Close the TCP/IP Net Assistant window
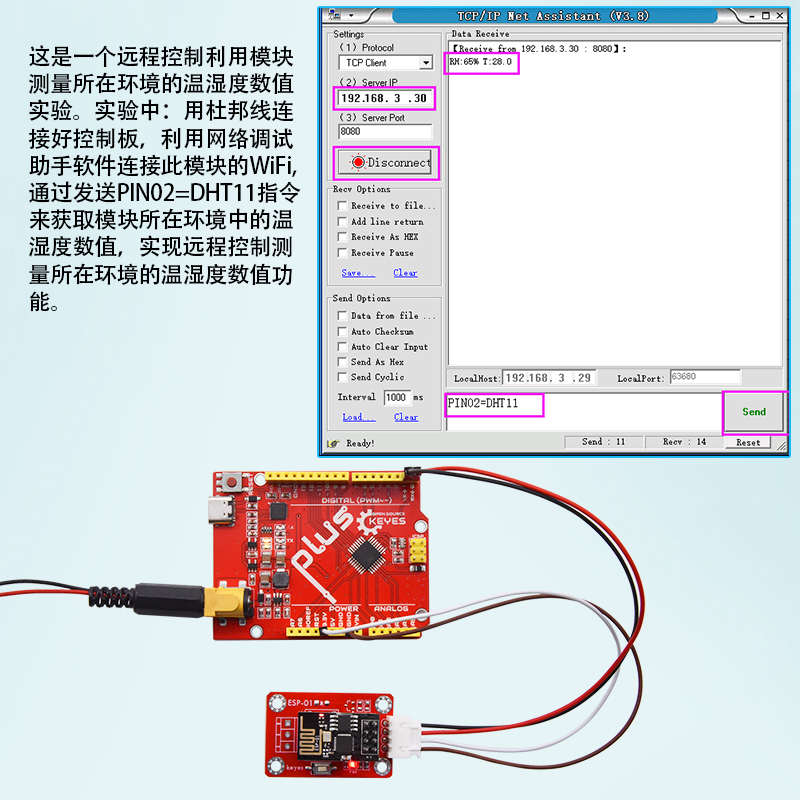 click(780, 16)
